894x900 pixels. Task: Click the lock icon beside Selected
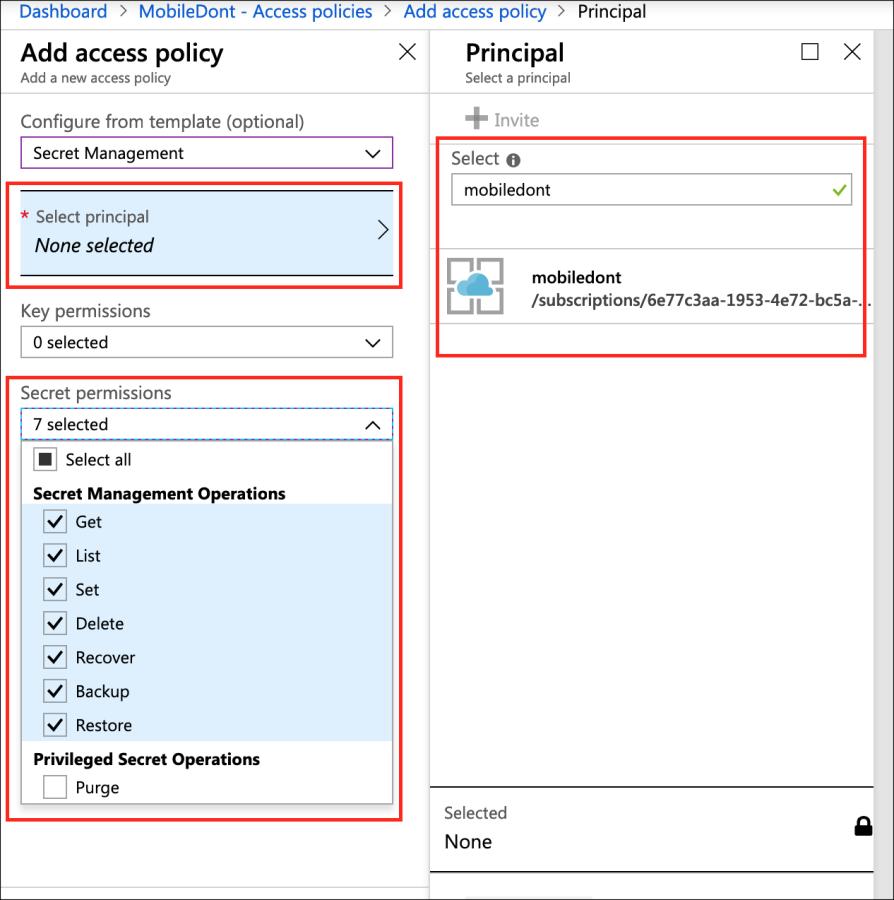pos(863,827)
